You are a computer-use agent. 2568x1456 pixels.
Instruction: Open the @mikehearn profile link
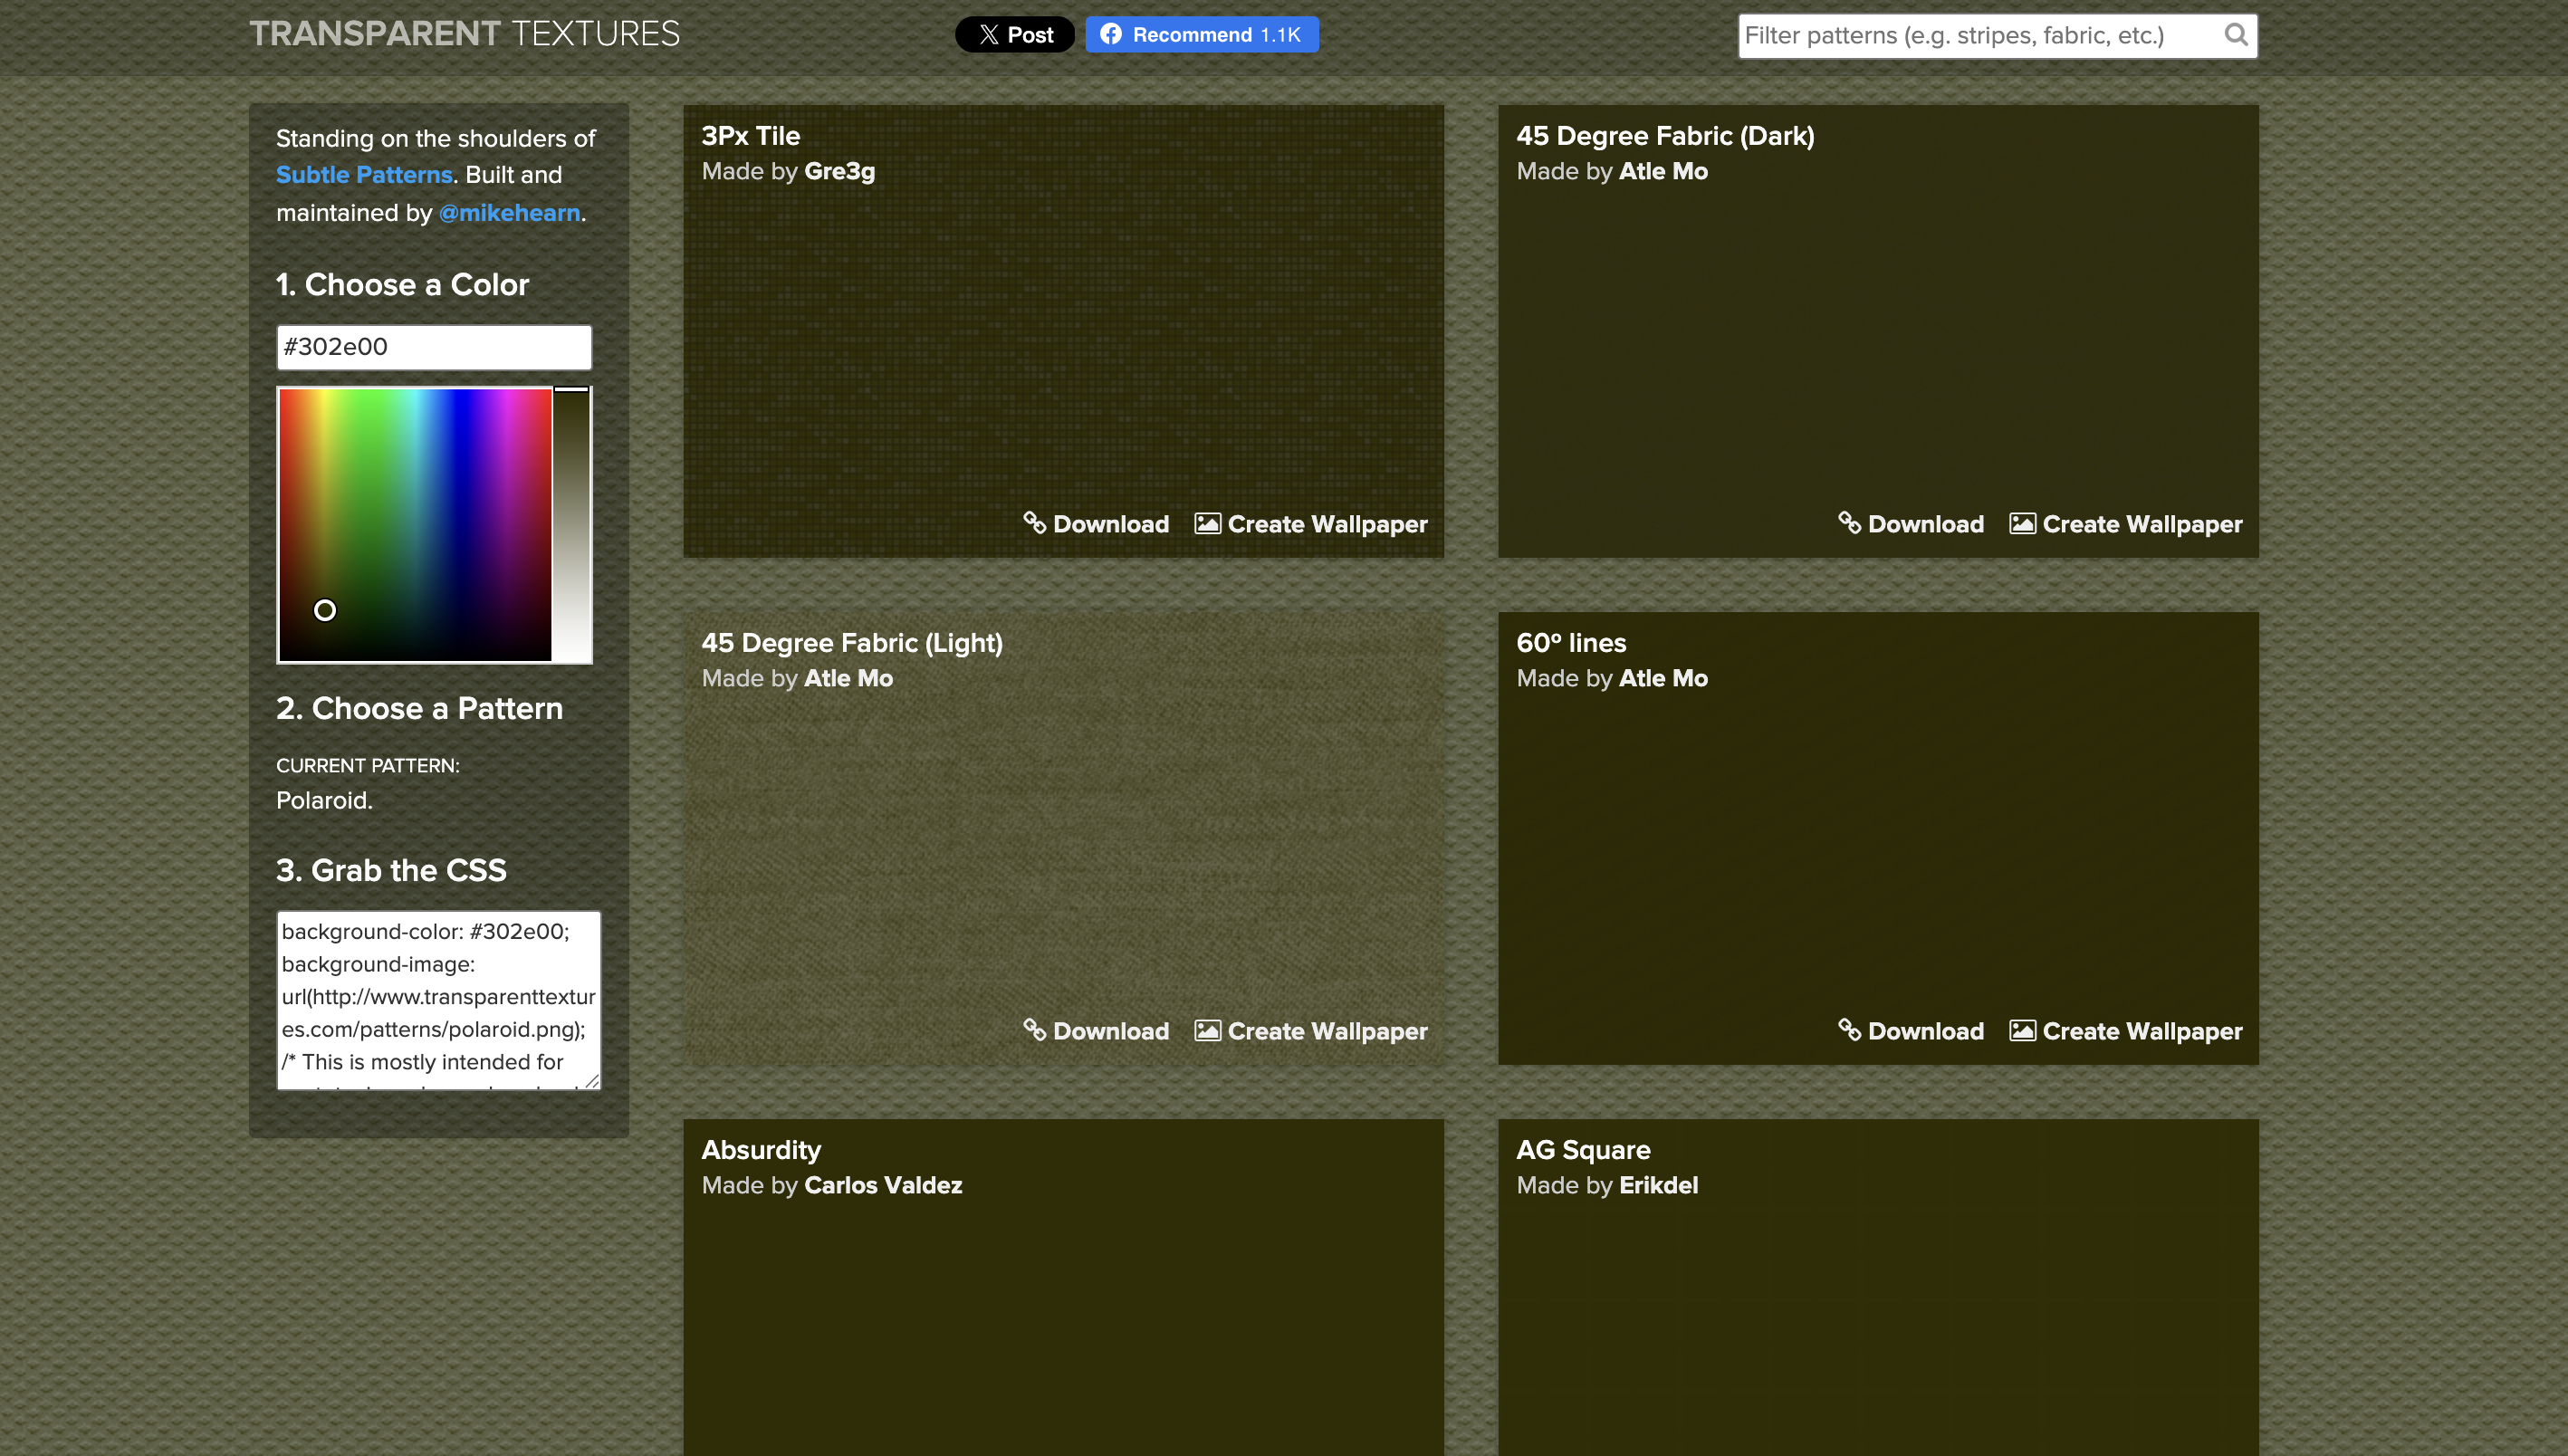(x=509, y=213)
